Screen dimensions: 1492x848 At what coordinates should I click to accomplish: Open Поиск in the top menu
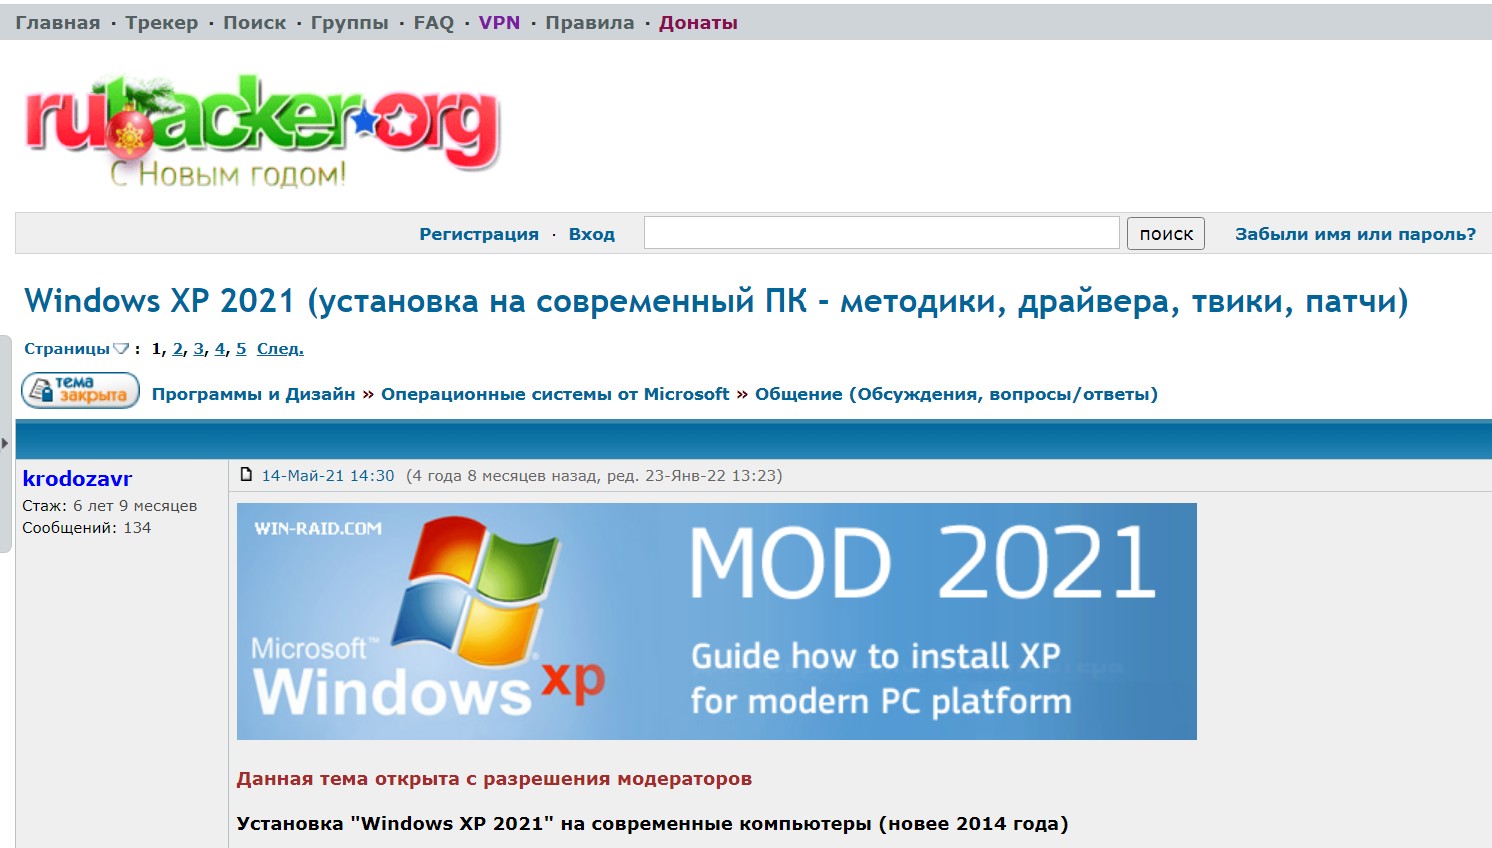(254, 23)
